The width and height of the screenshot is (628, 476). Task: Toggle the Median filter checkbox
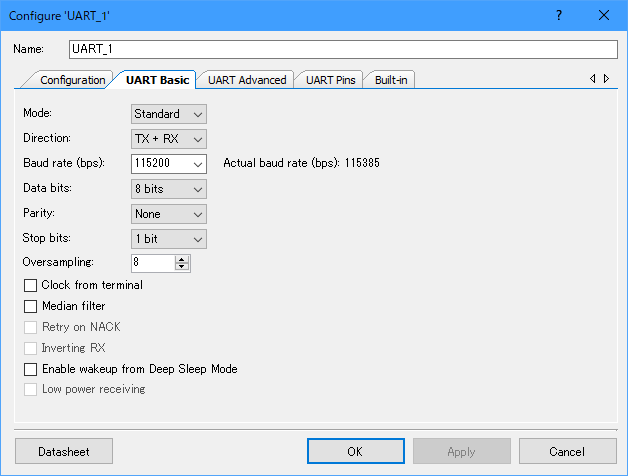click(31, 306)
